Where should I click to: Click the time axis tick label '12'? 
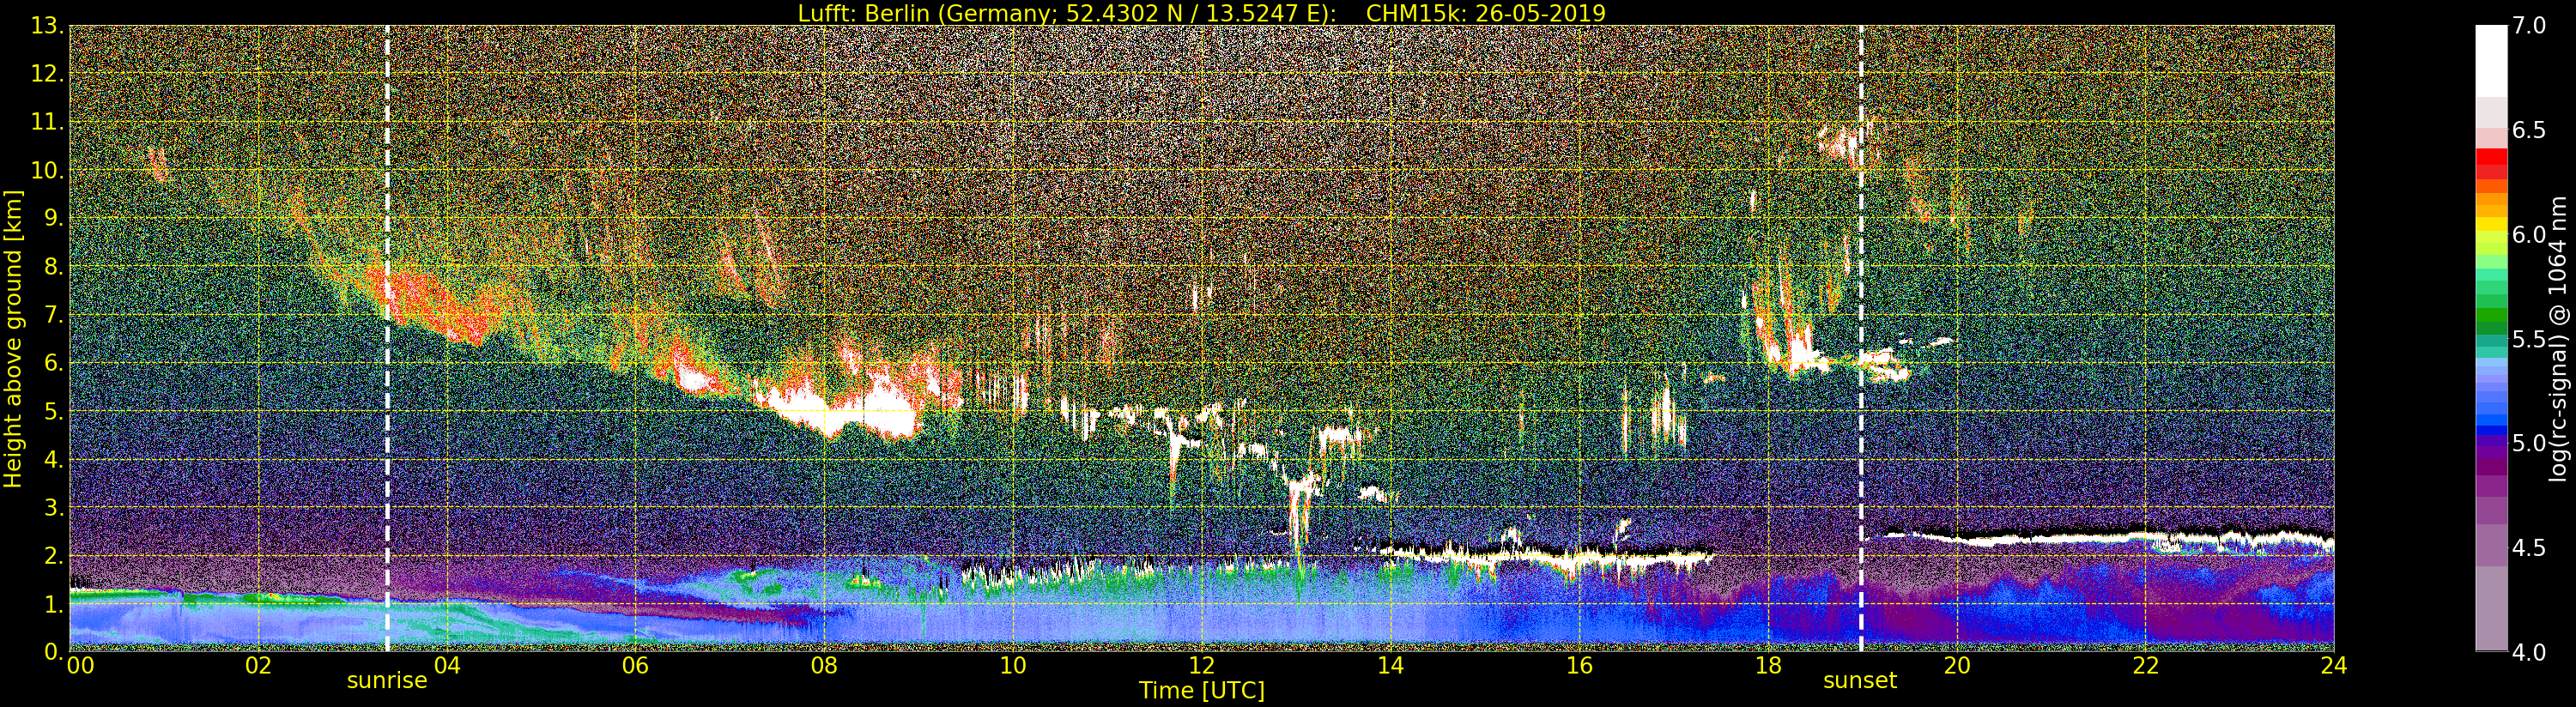click(x=1201, y=666)
